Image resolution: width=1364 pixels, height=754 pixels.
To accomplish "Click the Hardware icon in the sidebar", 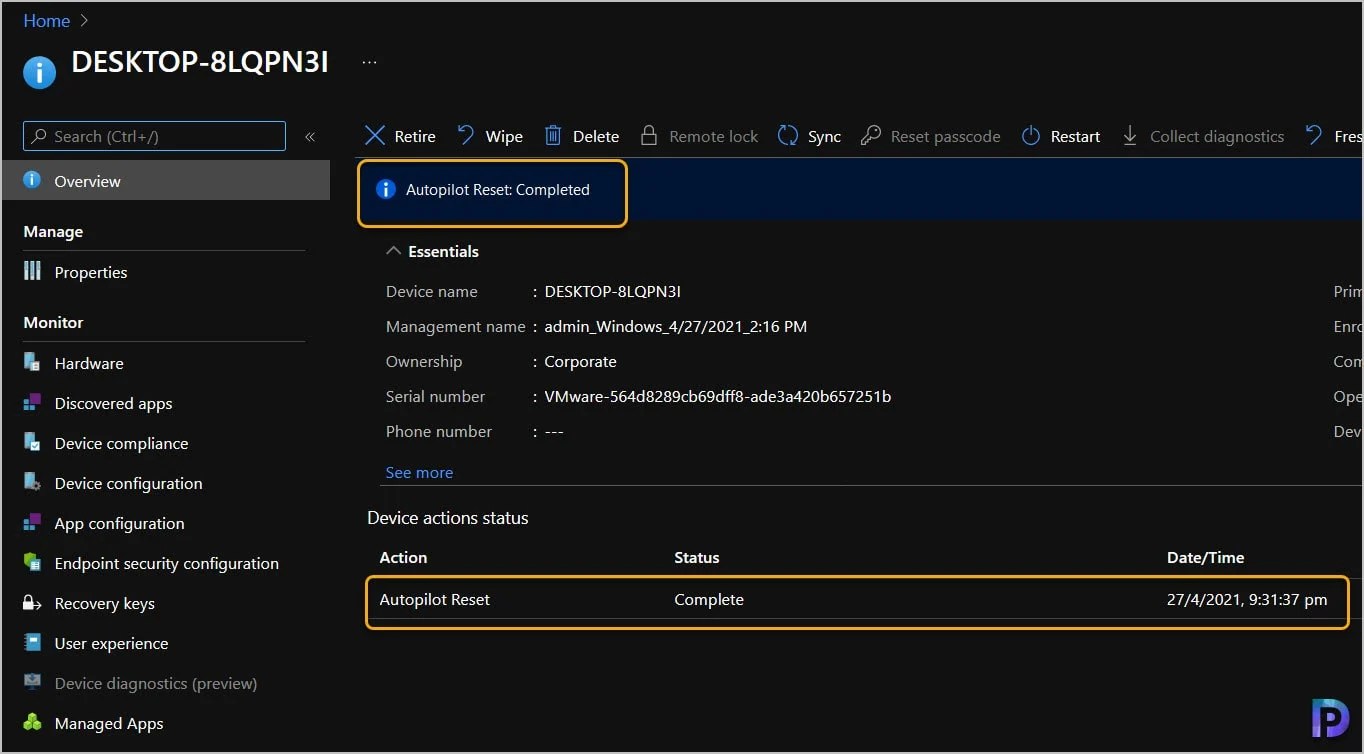I will [33, 363].
